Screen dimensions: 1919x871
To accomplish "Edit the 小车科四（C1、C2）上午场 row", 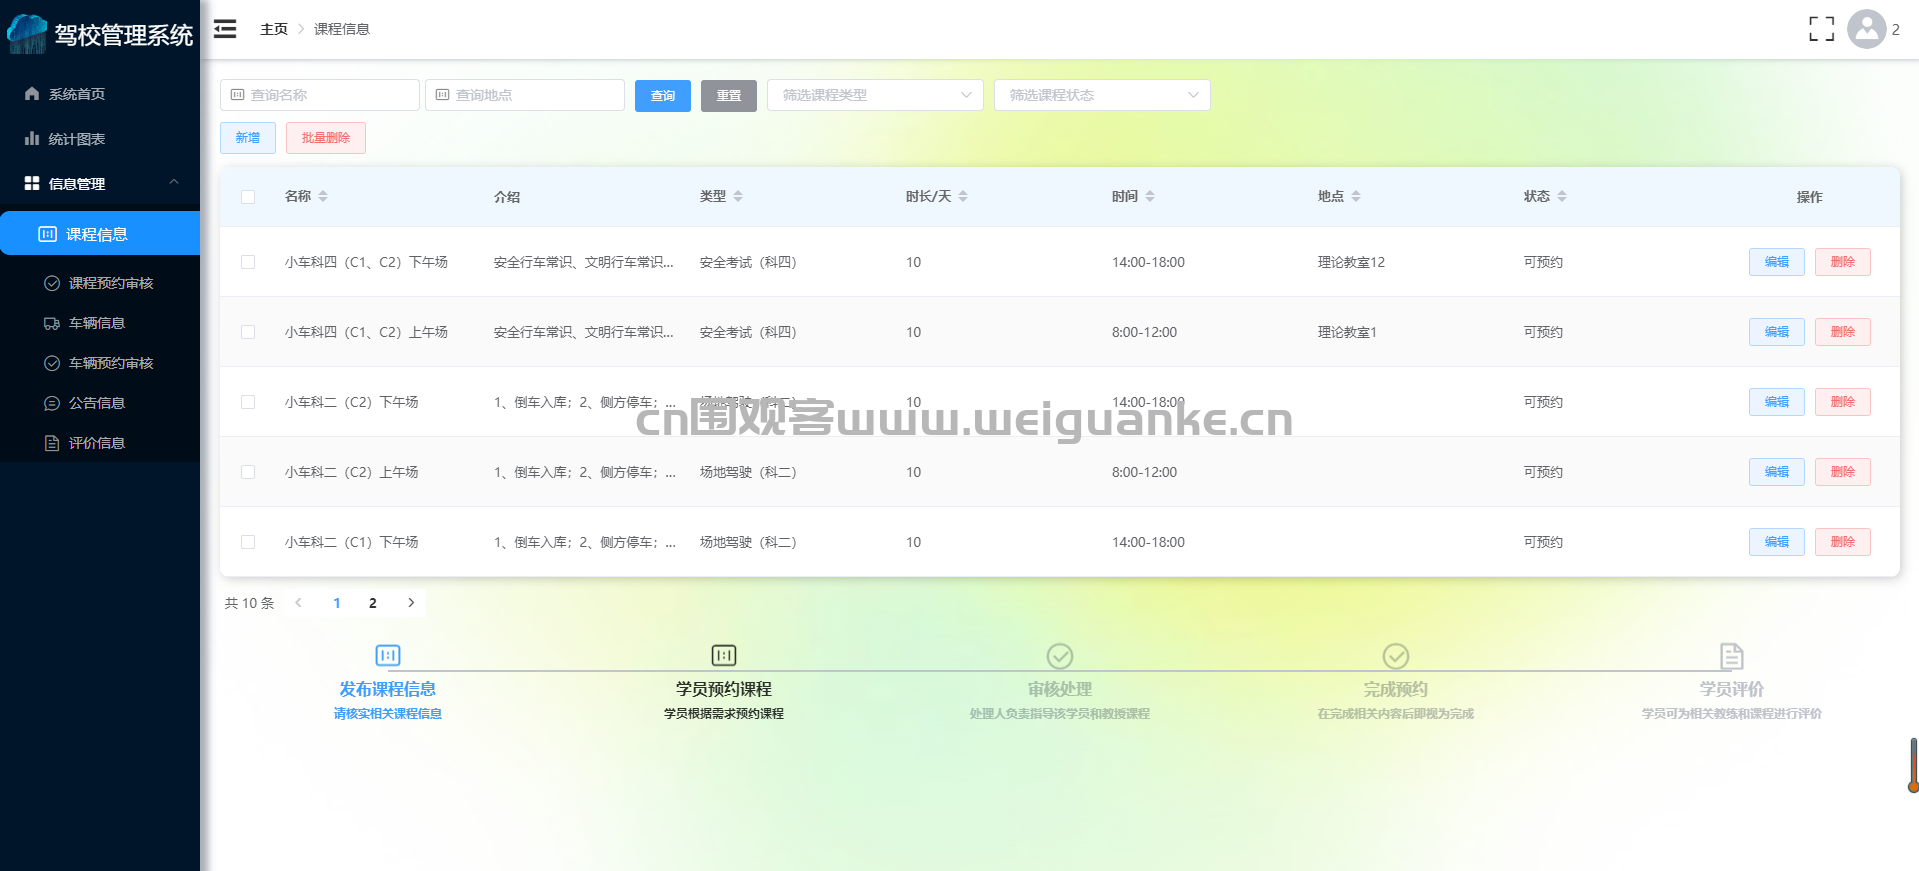I will click(1777, 332).
